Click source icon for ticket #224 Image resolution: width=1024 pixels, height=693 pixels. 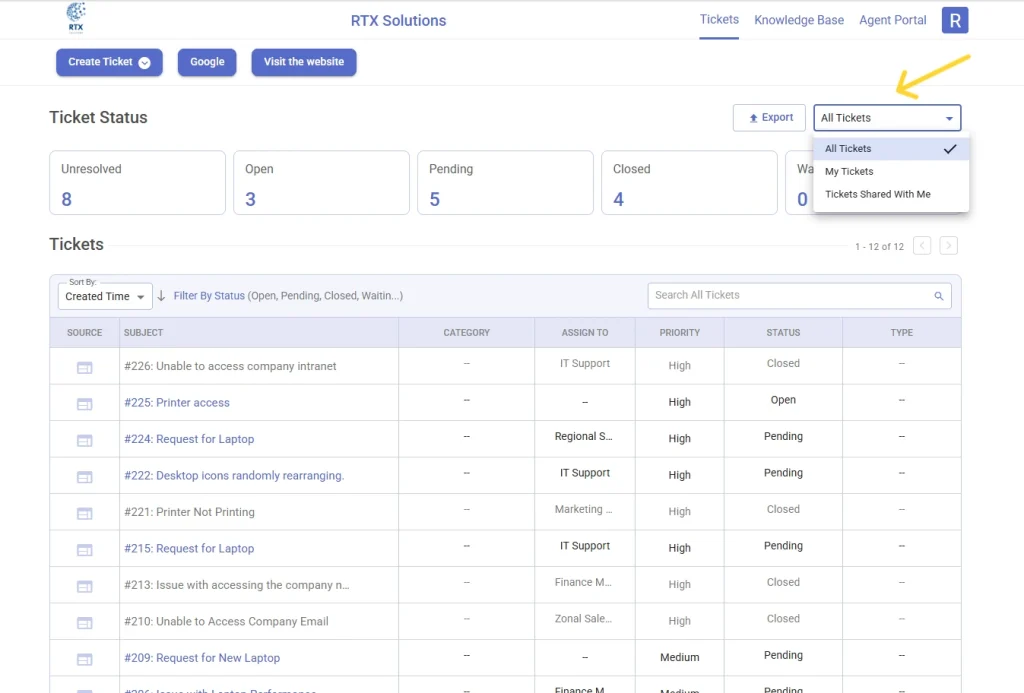point(84,441)
